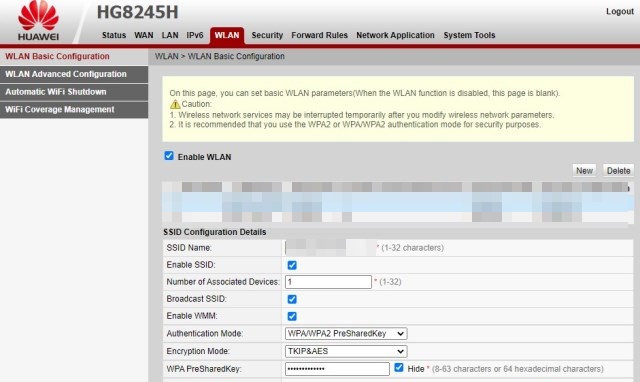
Task: Toggle the Enable WMM checkbox
Action: click(x=292, y=316)
